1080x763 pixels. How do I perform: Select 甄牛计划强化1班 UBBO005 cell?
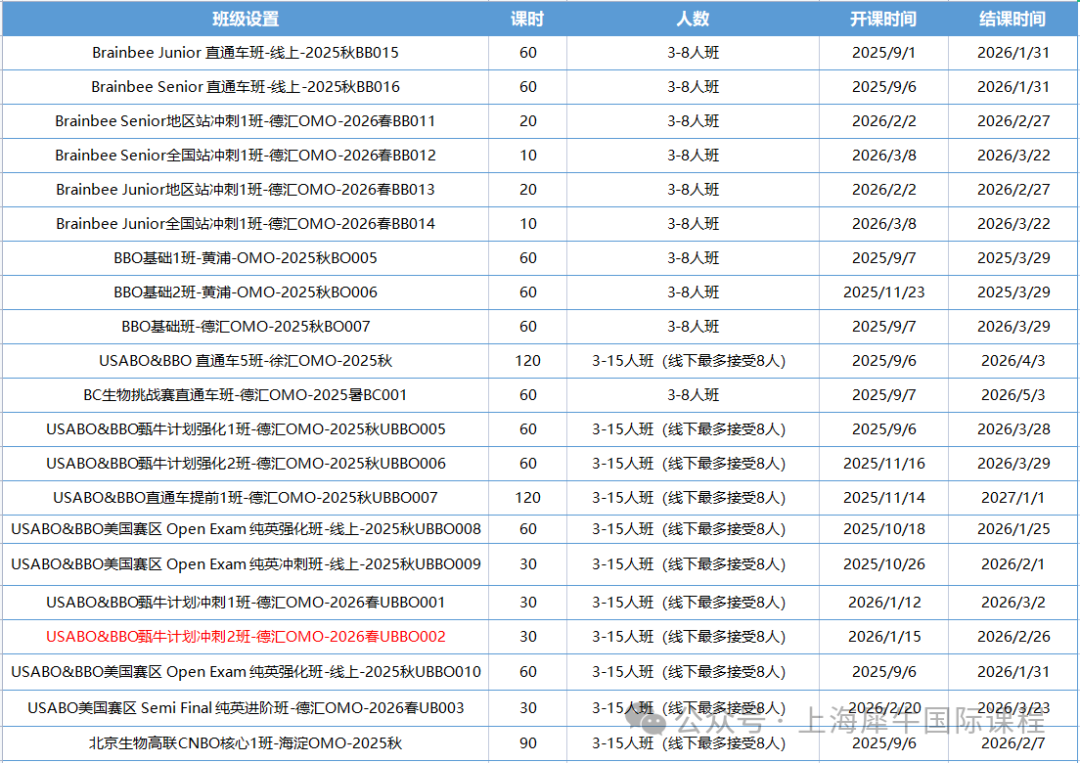tap(245, 429)
